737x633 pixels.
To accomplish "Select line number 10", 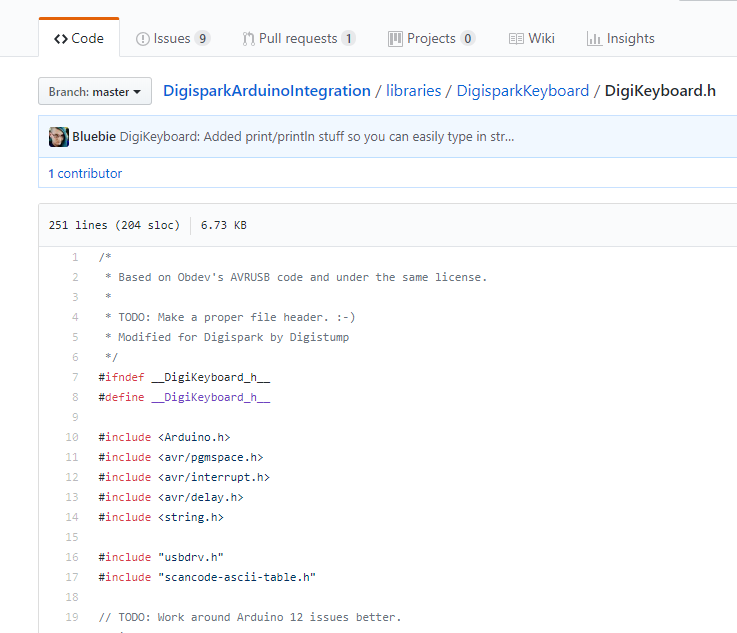I will tap(72, 437).
